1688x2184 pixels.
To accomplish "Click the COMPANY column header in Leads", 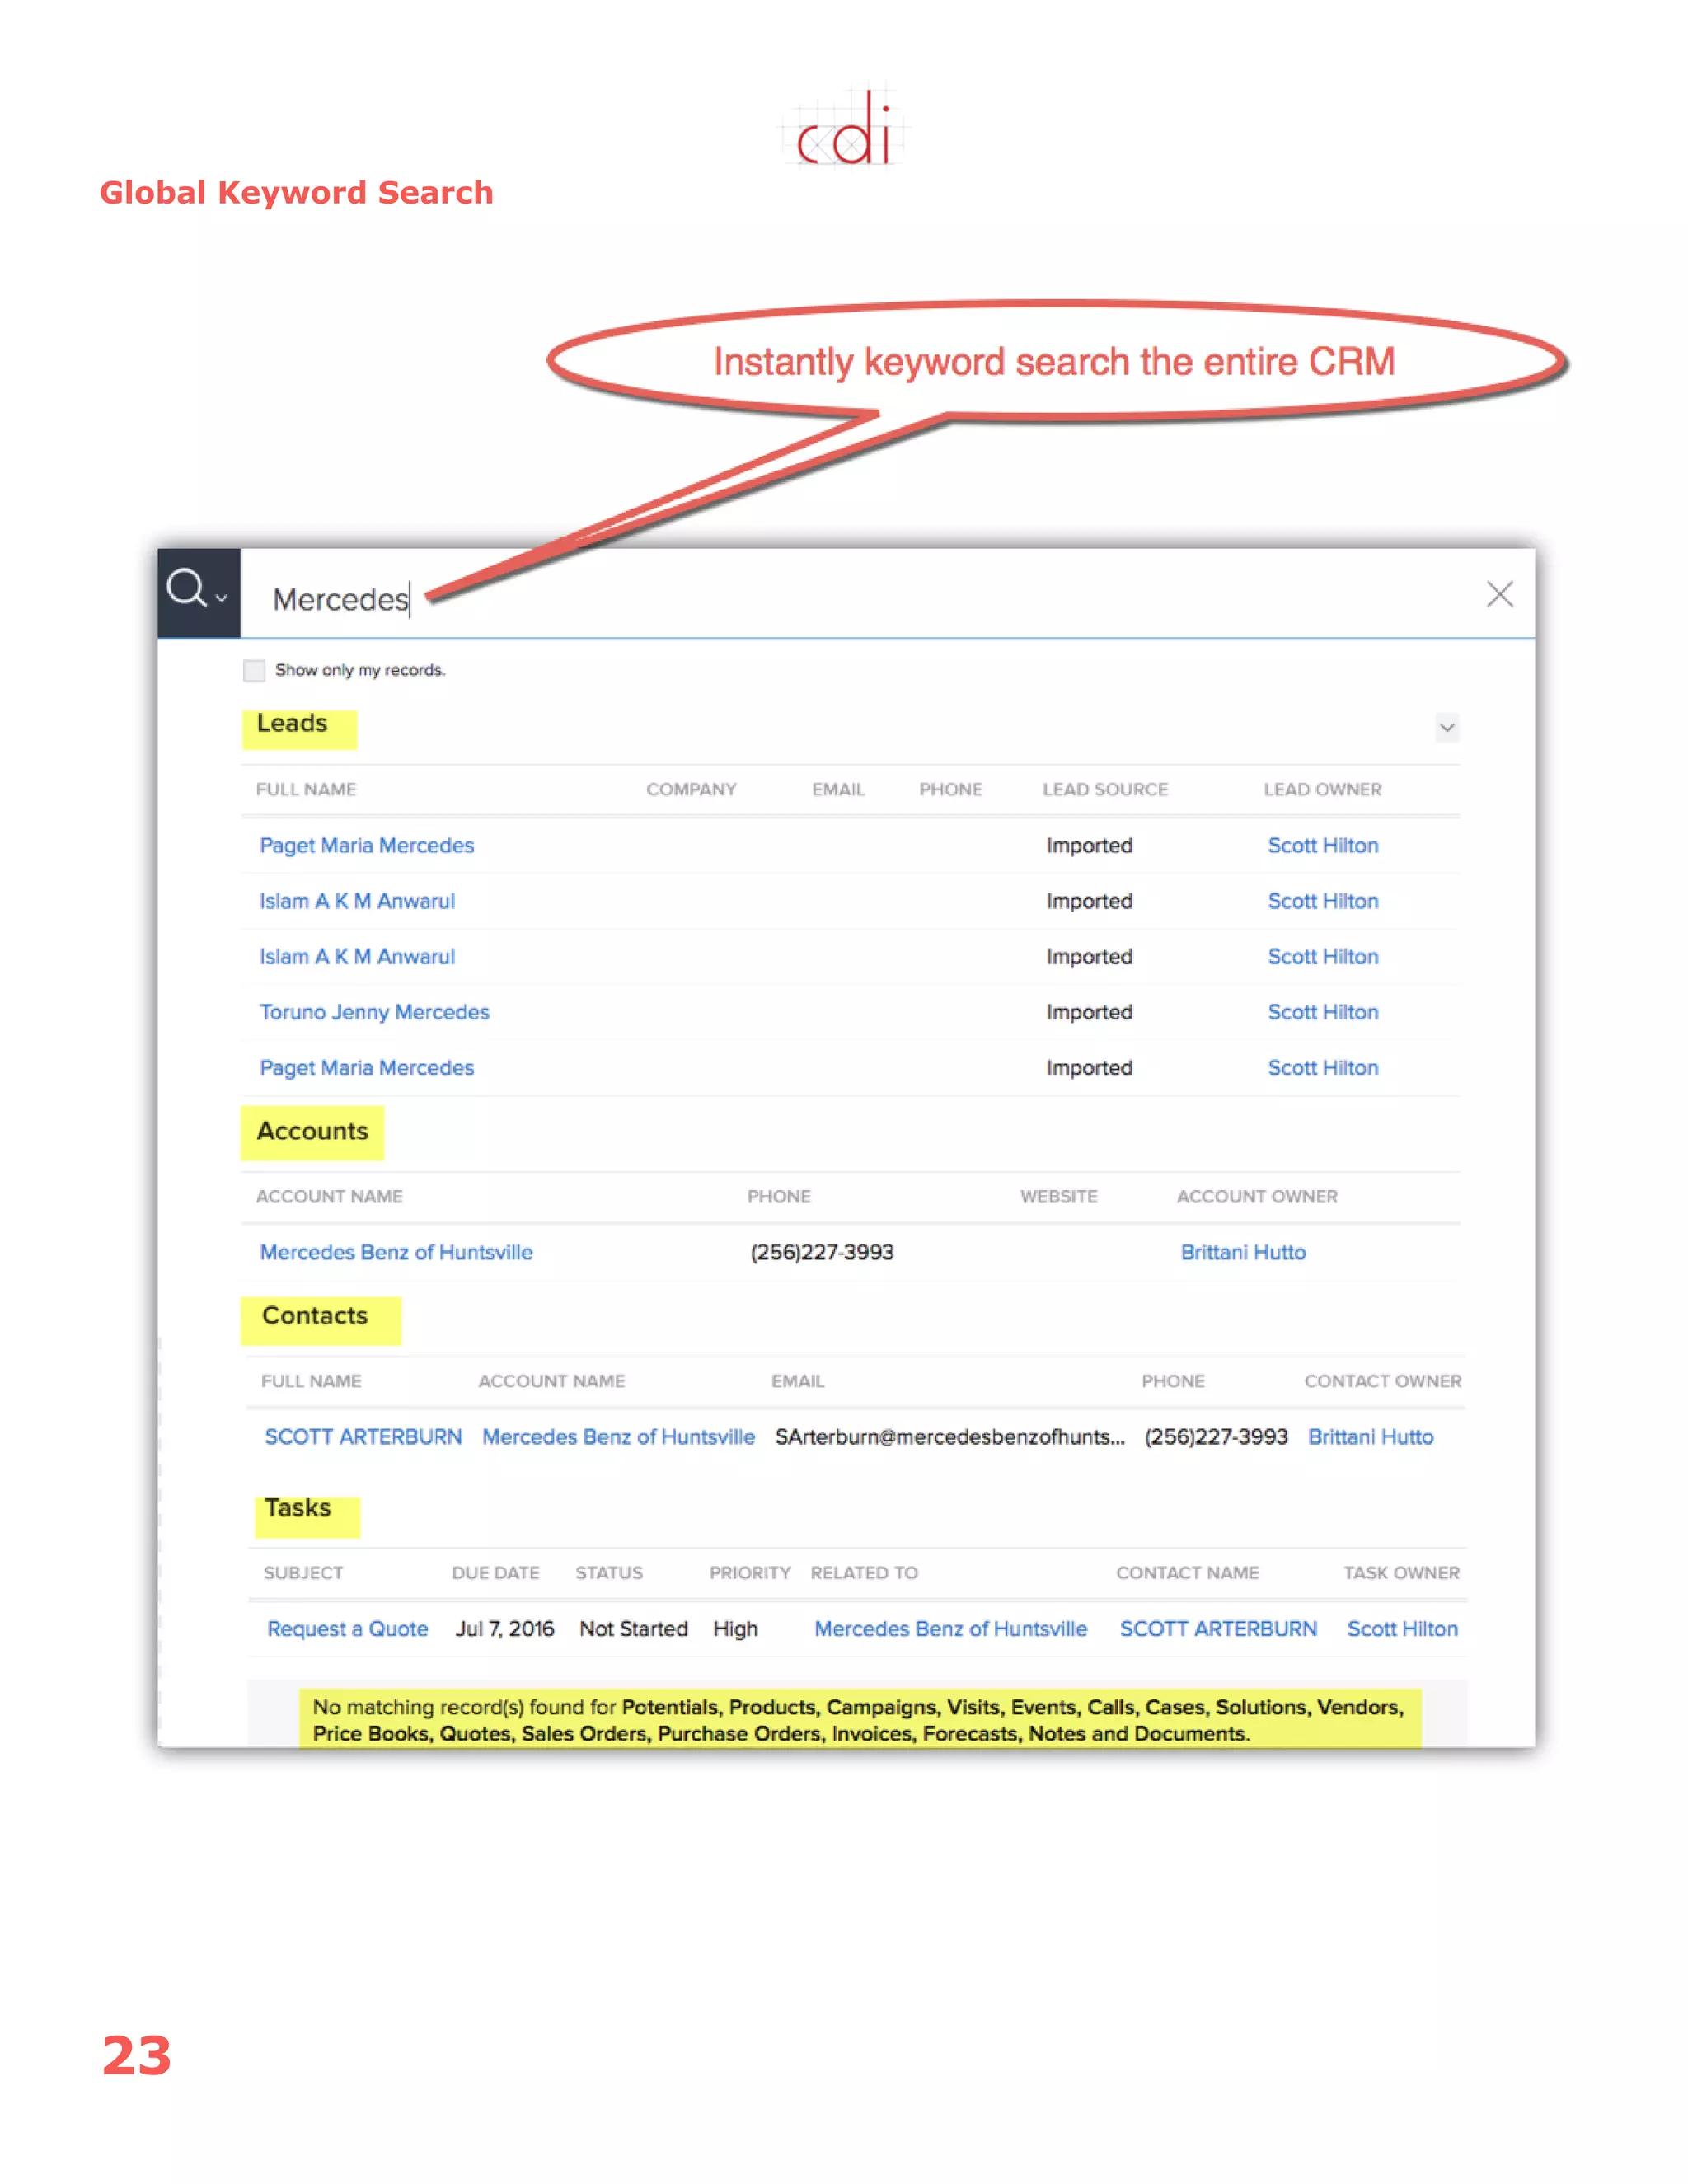I will (x=691, y=789).
